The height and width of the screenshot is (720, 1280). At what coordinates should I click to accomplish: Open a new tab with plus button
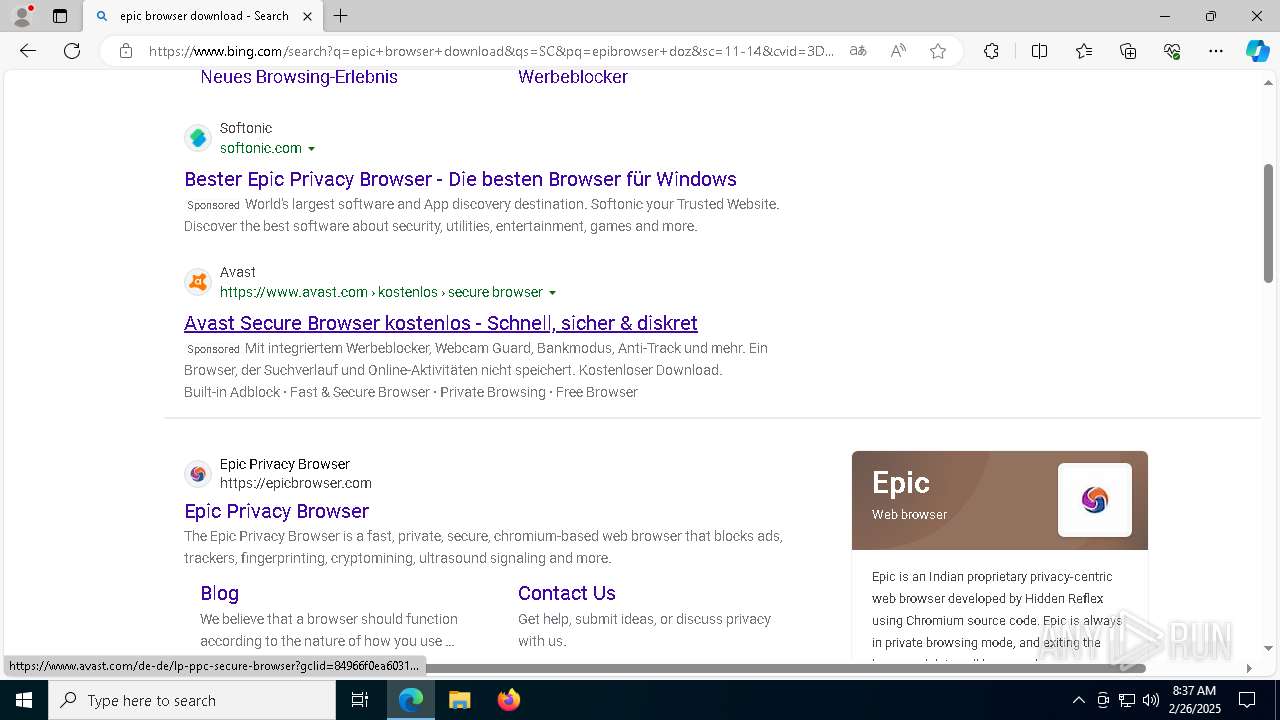[x=341, y=16]
